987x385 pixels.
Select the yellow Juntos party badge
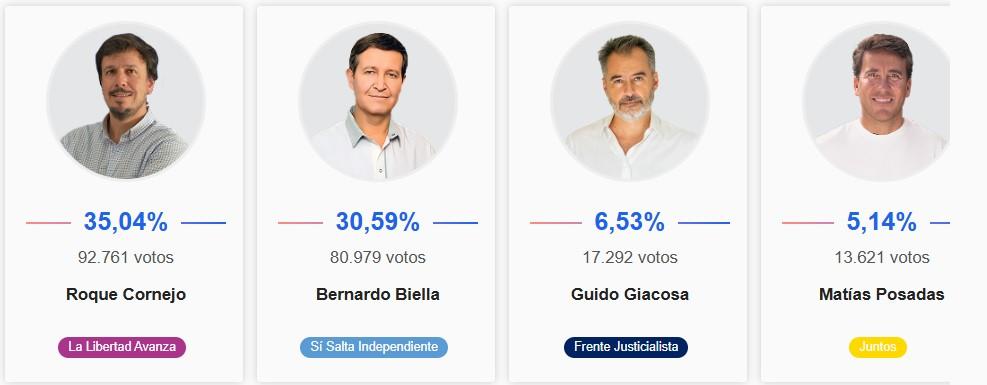877,347
